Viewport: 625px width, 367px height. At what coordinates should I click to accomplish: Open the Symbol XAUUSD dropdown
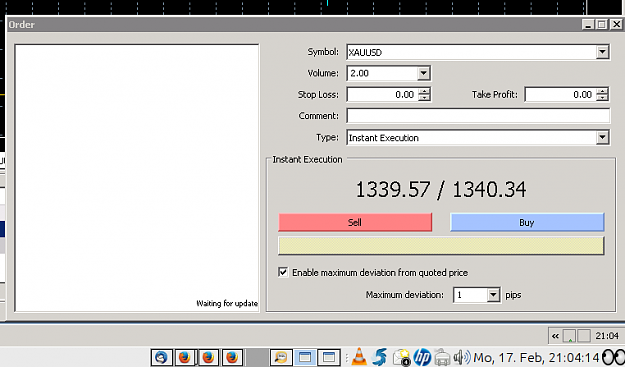point(602,52)
